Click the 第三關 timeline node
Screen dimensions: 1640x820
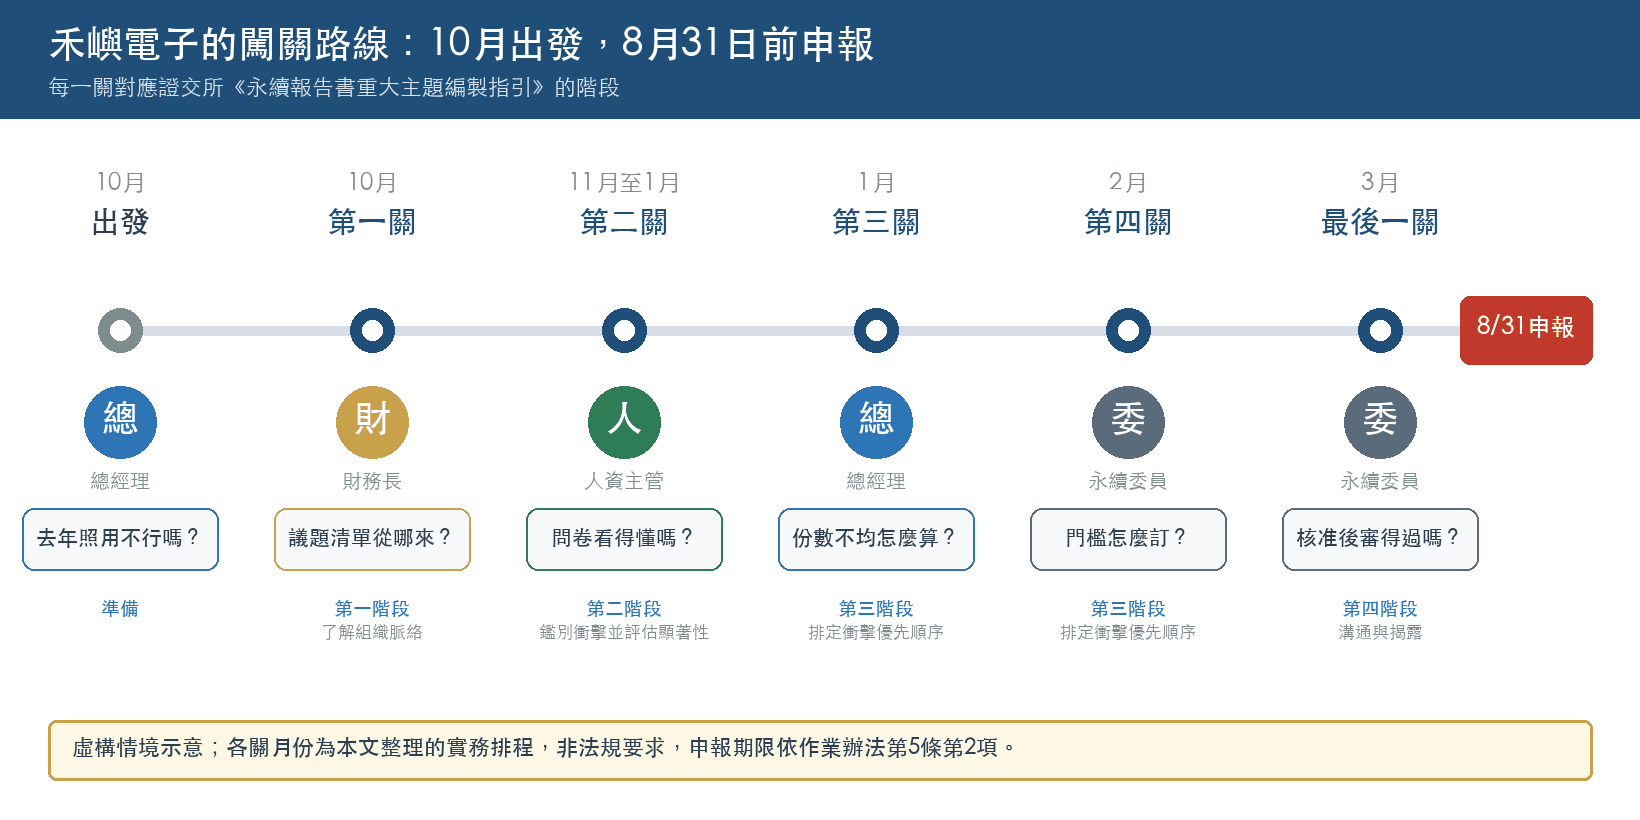(x=876, y=330)
